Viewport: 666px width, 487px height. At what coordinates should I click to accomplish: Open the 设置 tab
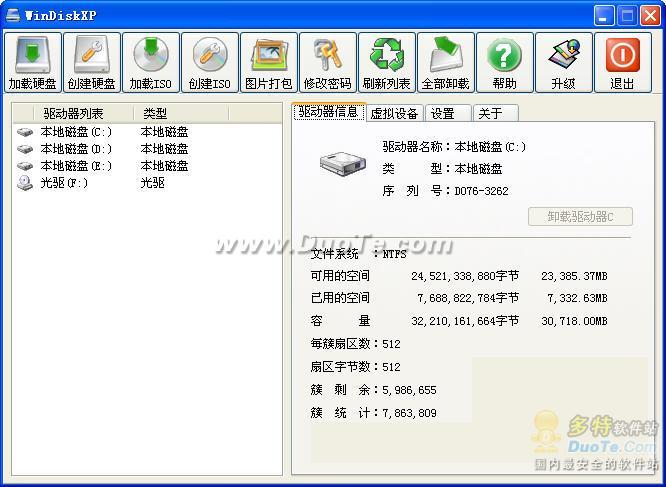[x=443, y=113]
